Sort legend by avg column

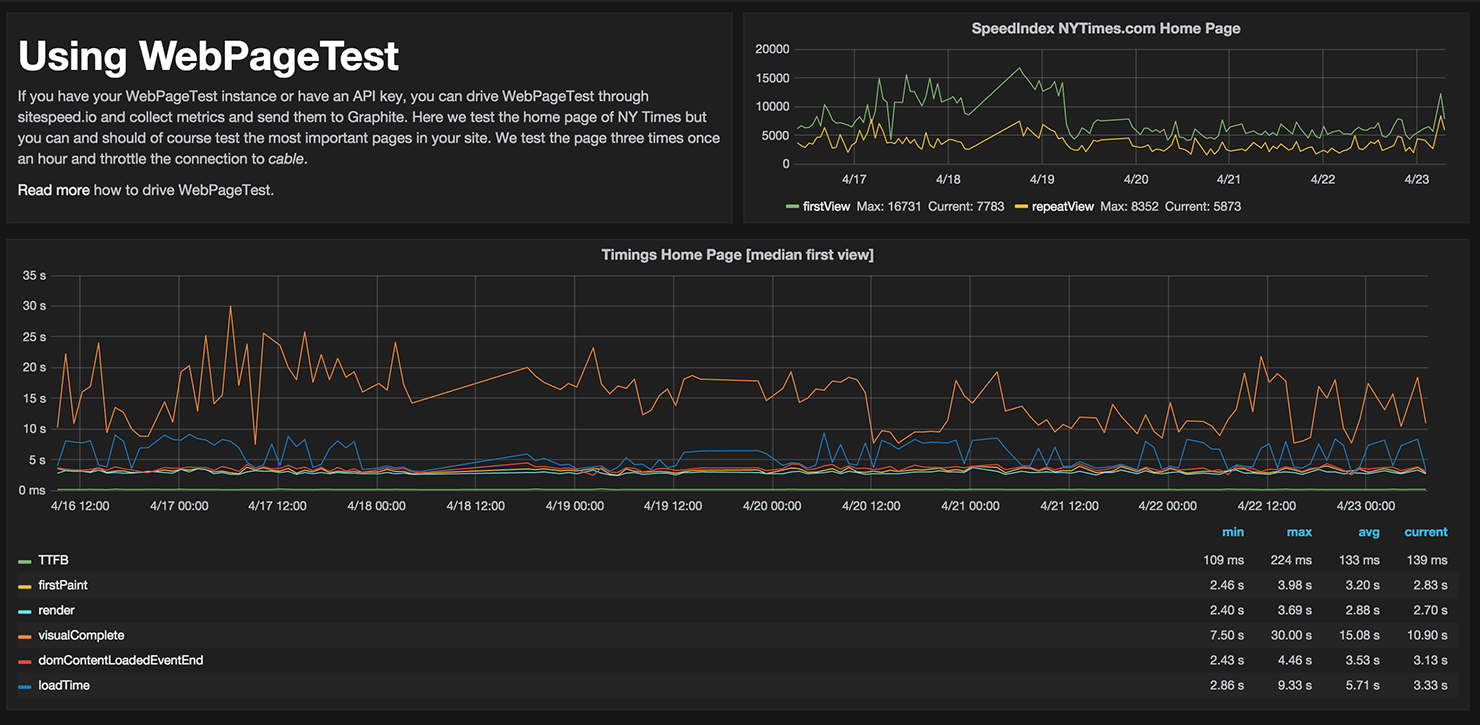[x=1368, y=532]
